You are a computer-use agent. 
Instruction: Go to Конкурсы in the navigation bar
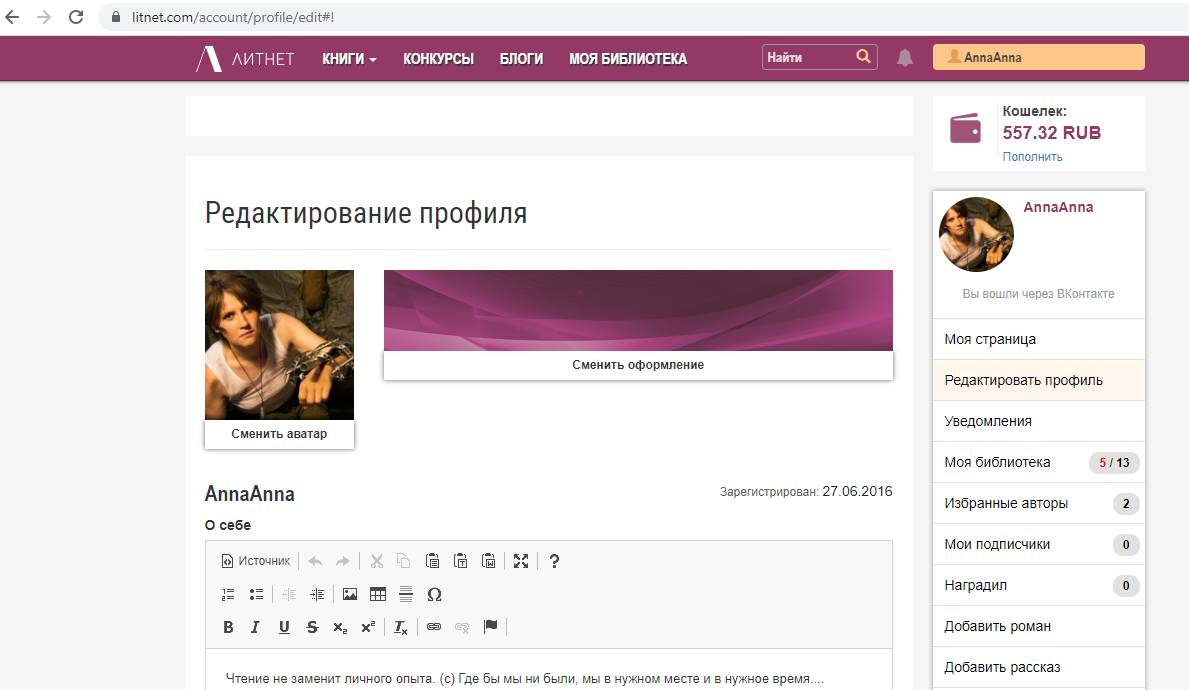(x=438, y=59)
